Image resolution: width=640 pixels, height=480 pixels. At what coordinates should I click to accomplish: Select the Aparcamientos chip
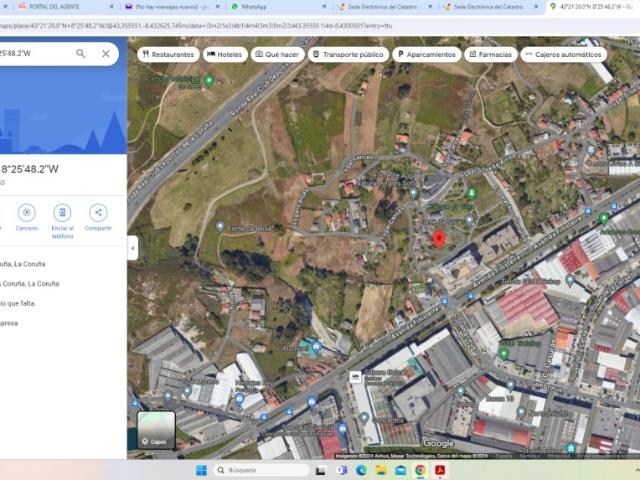(426, 55)
